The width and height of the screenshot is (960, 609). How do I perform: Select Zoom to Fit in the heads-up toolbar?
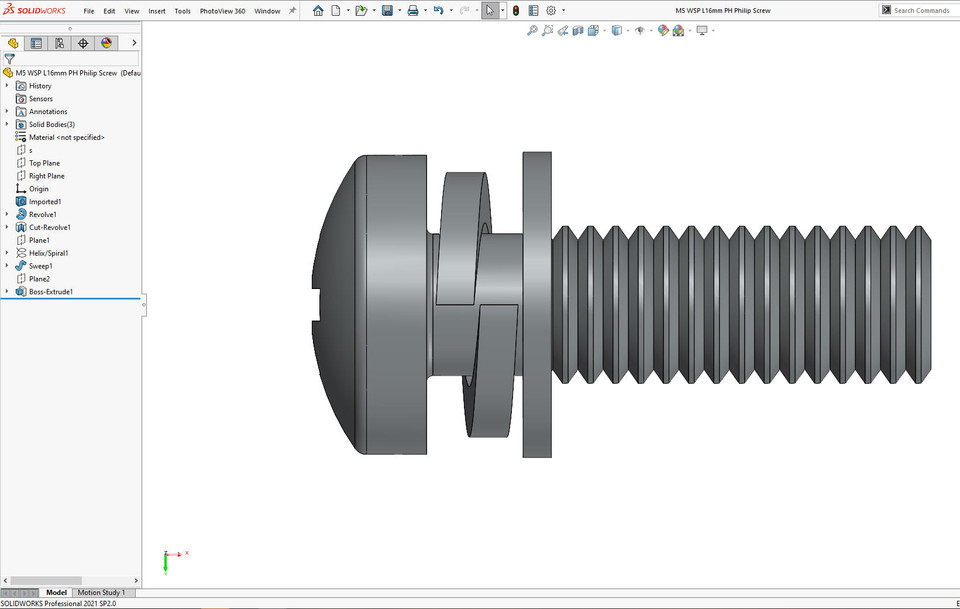[x=532, y=30]
